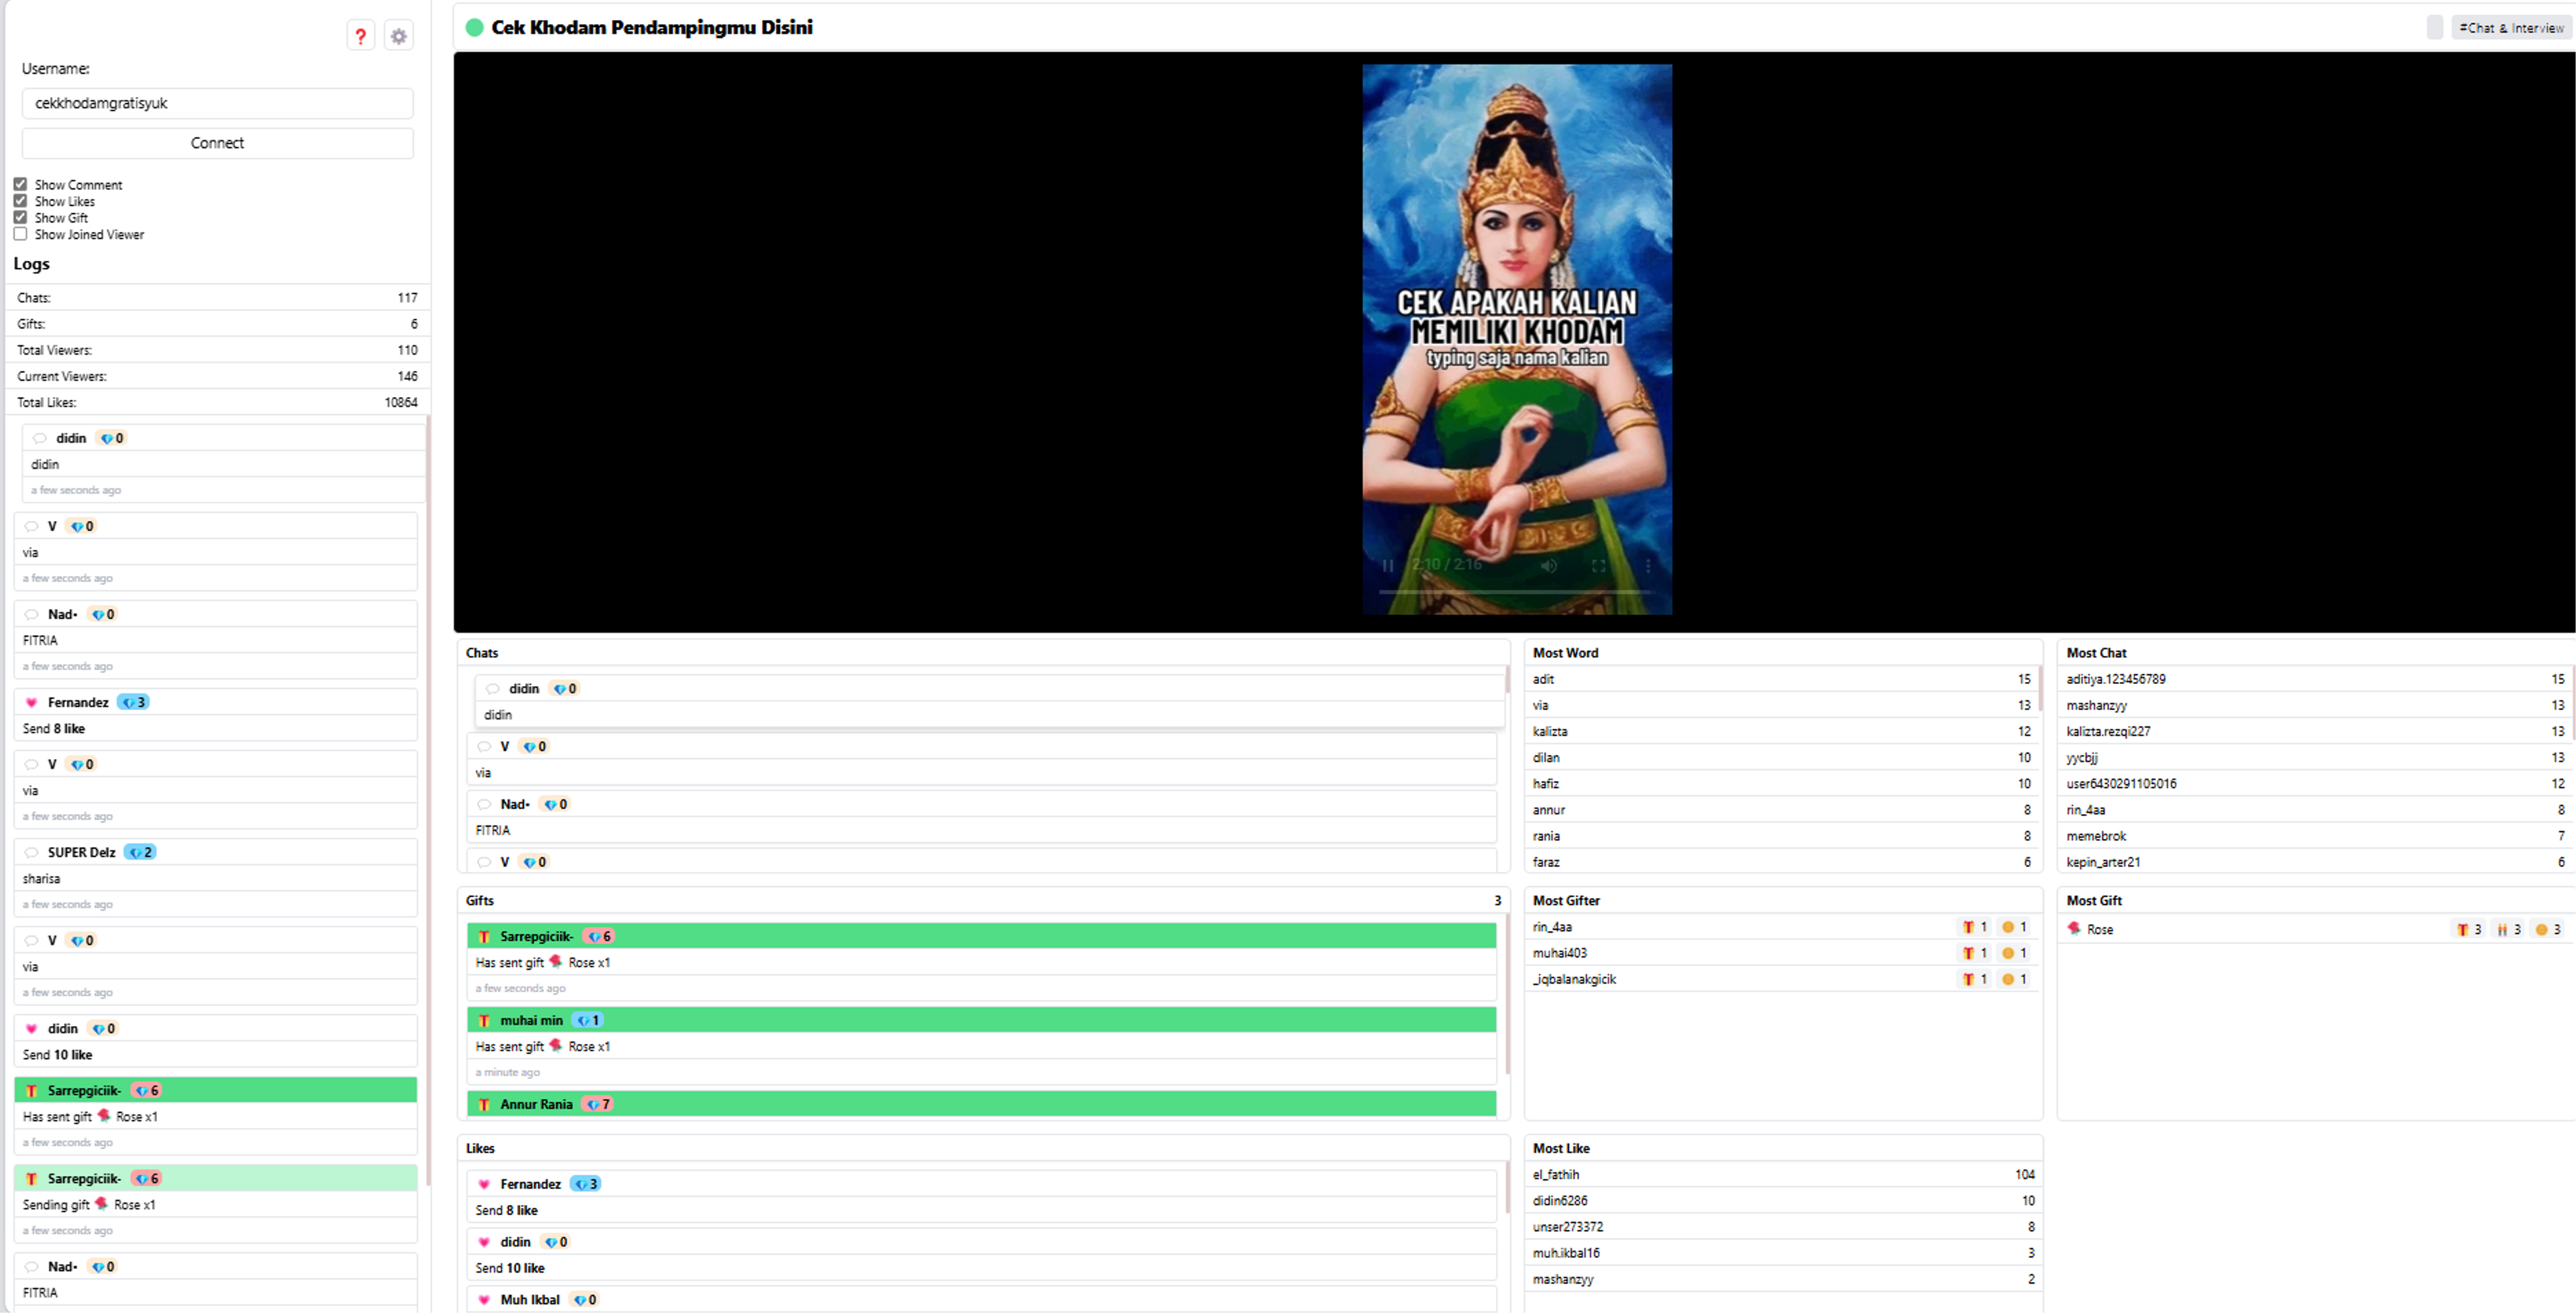The width and height of the screenshot is (2576, 1313).
Task: Select 'muh.ikbal16' in Most Like list
Action: click(x=1565, y=1252)
